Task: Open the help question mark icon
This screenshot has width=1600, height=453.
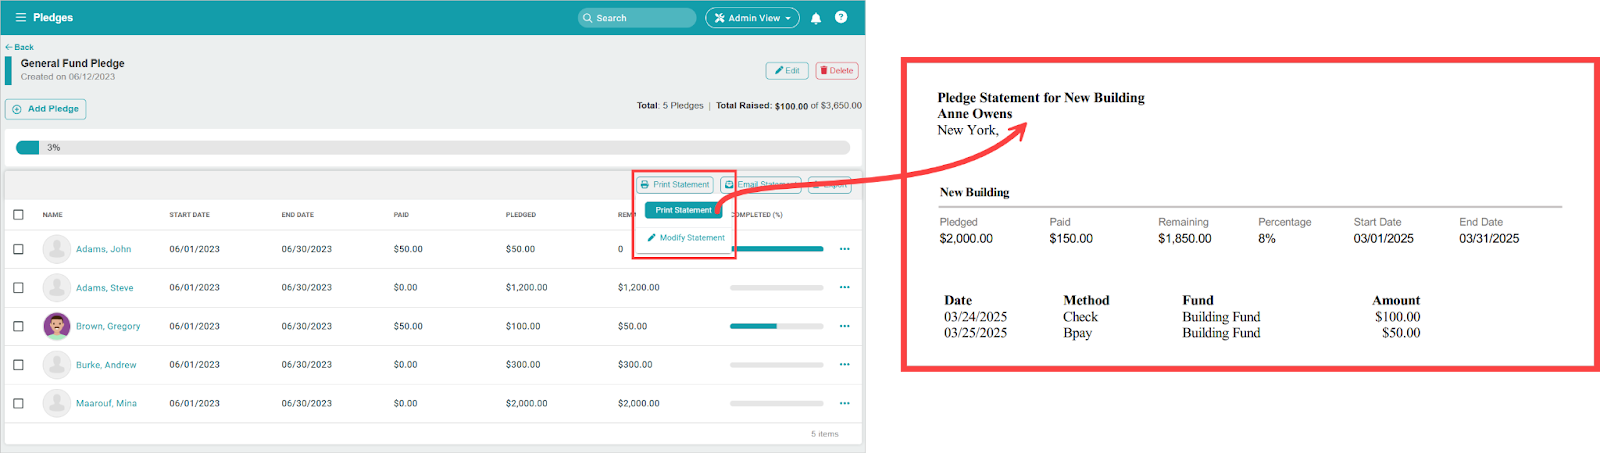Action: 841,17
